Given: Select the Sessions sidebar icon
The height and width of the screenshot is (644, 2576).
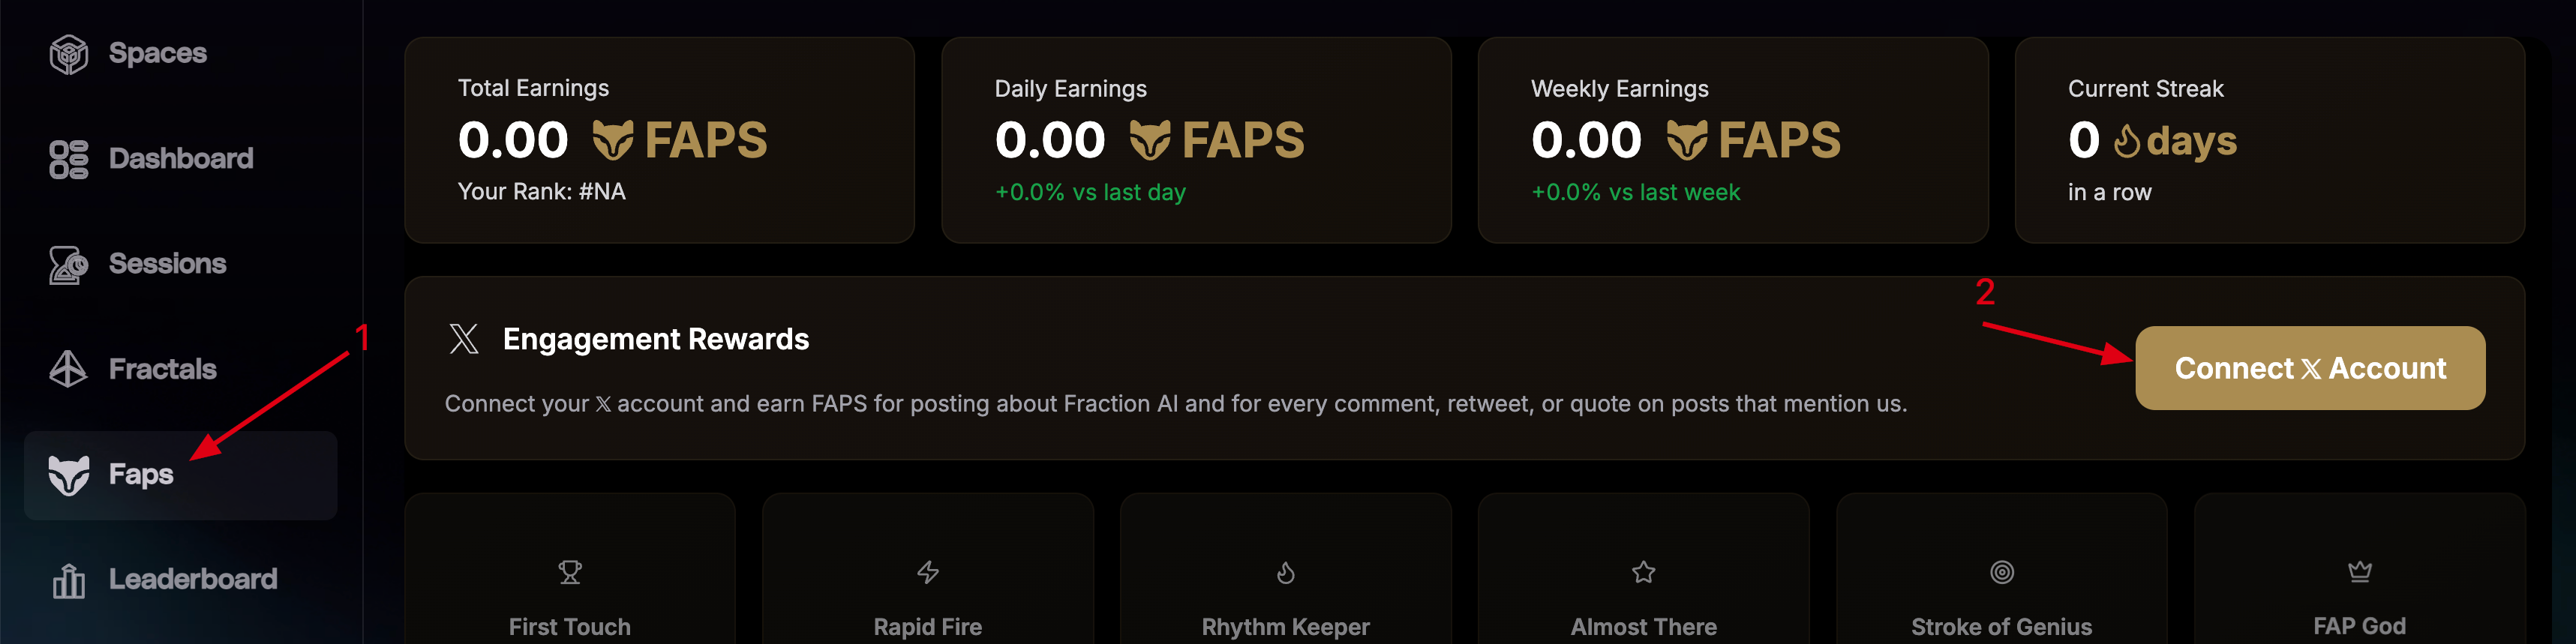Looking at the screenshot, I should 69,265.
